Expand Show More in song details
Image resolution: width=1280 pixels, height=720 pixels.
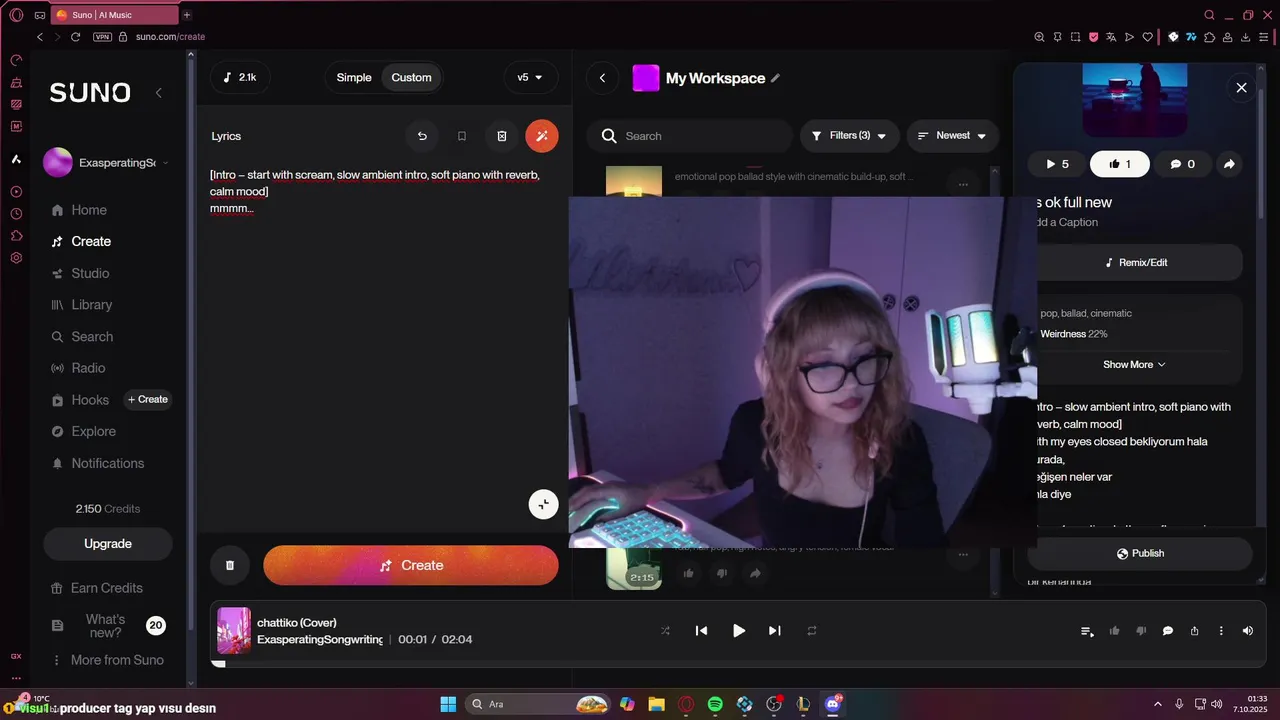coord(1134,365)
